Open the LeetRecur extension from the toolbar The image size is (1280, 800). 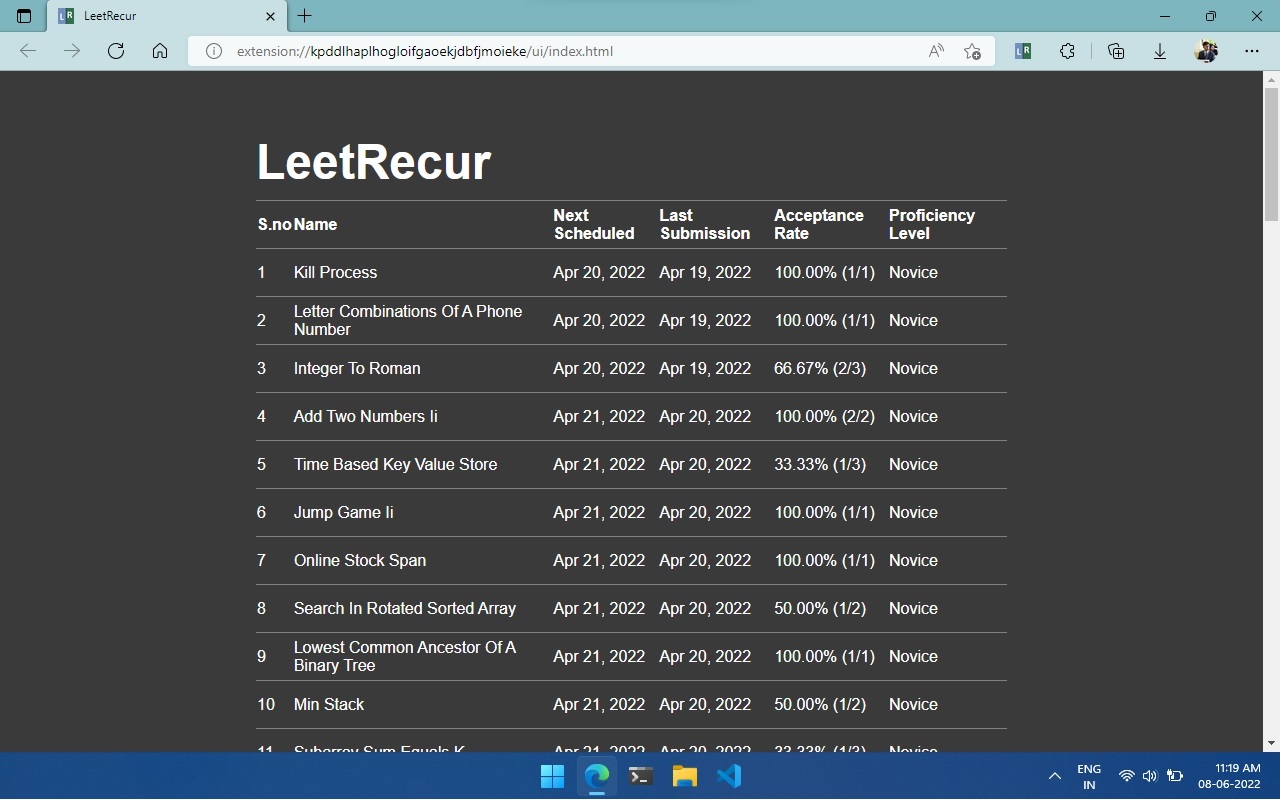(x=1022, y=50)
